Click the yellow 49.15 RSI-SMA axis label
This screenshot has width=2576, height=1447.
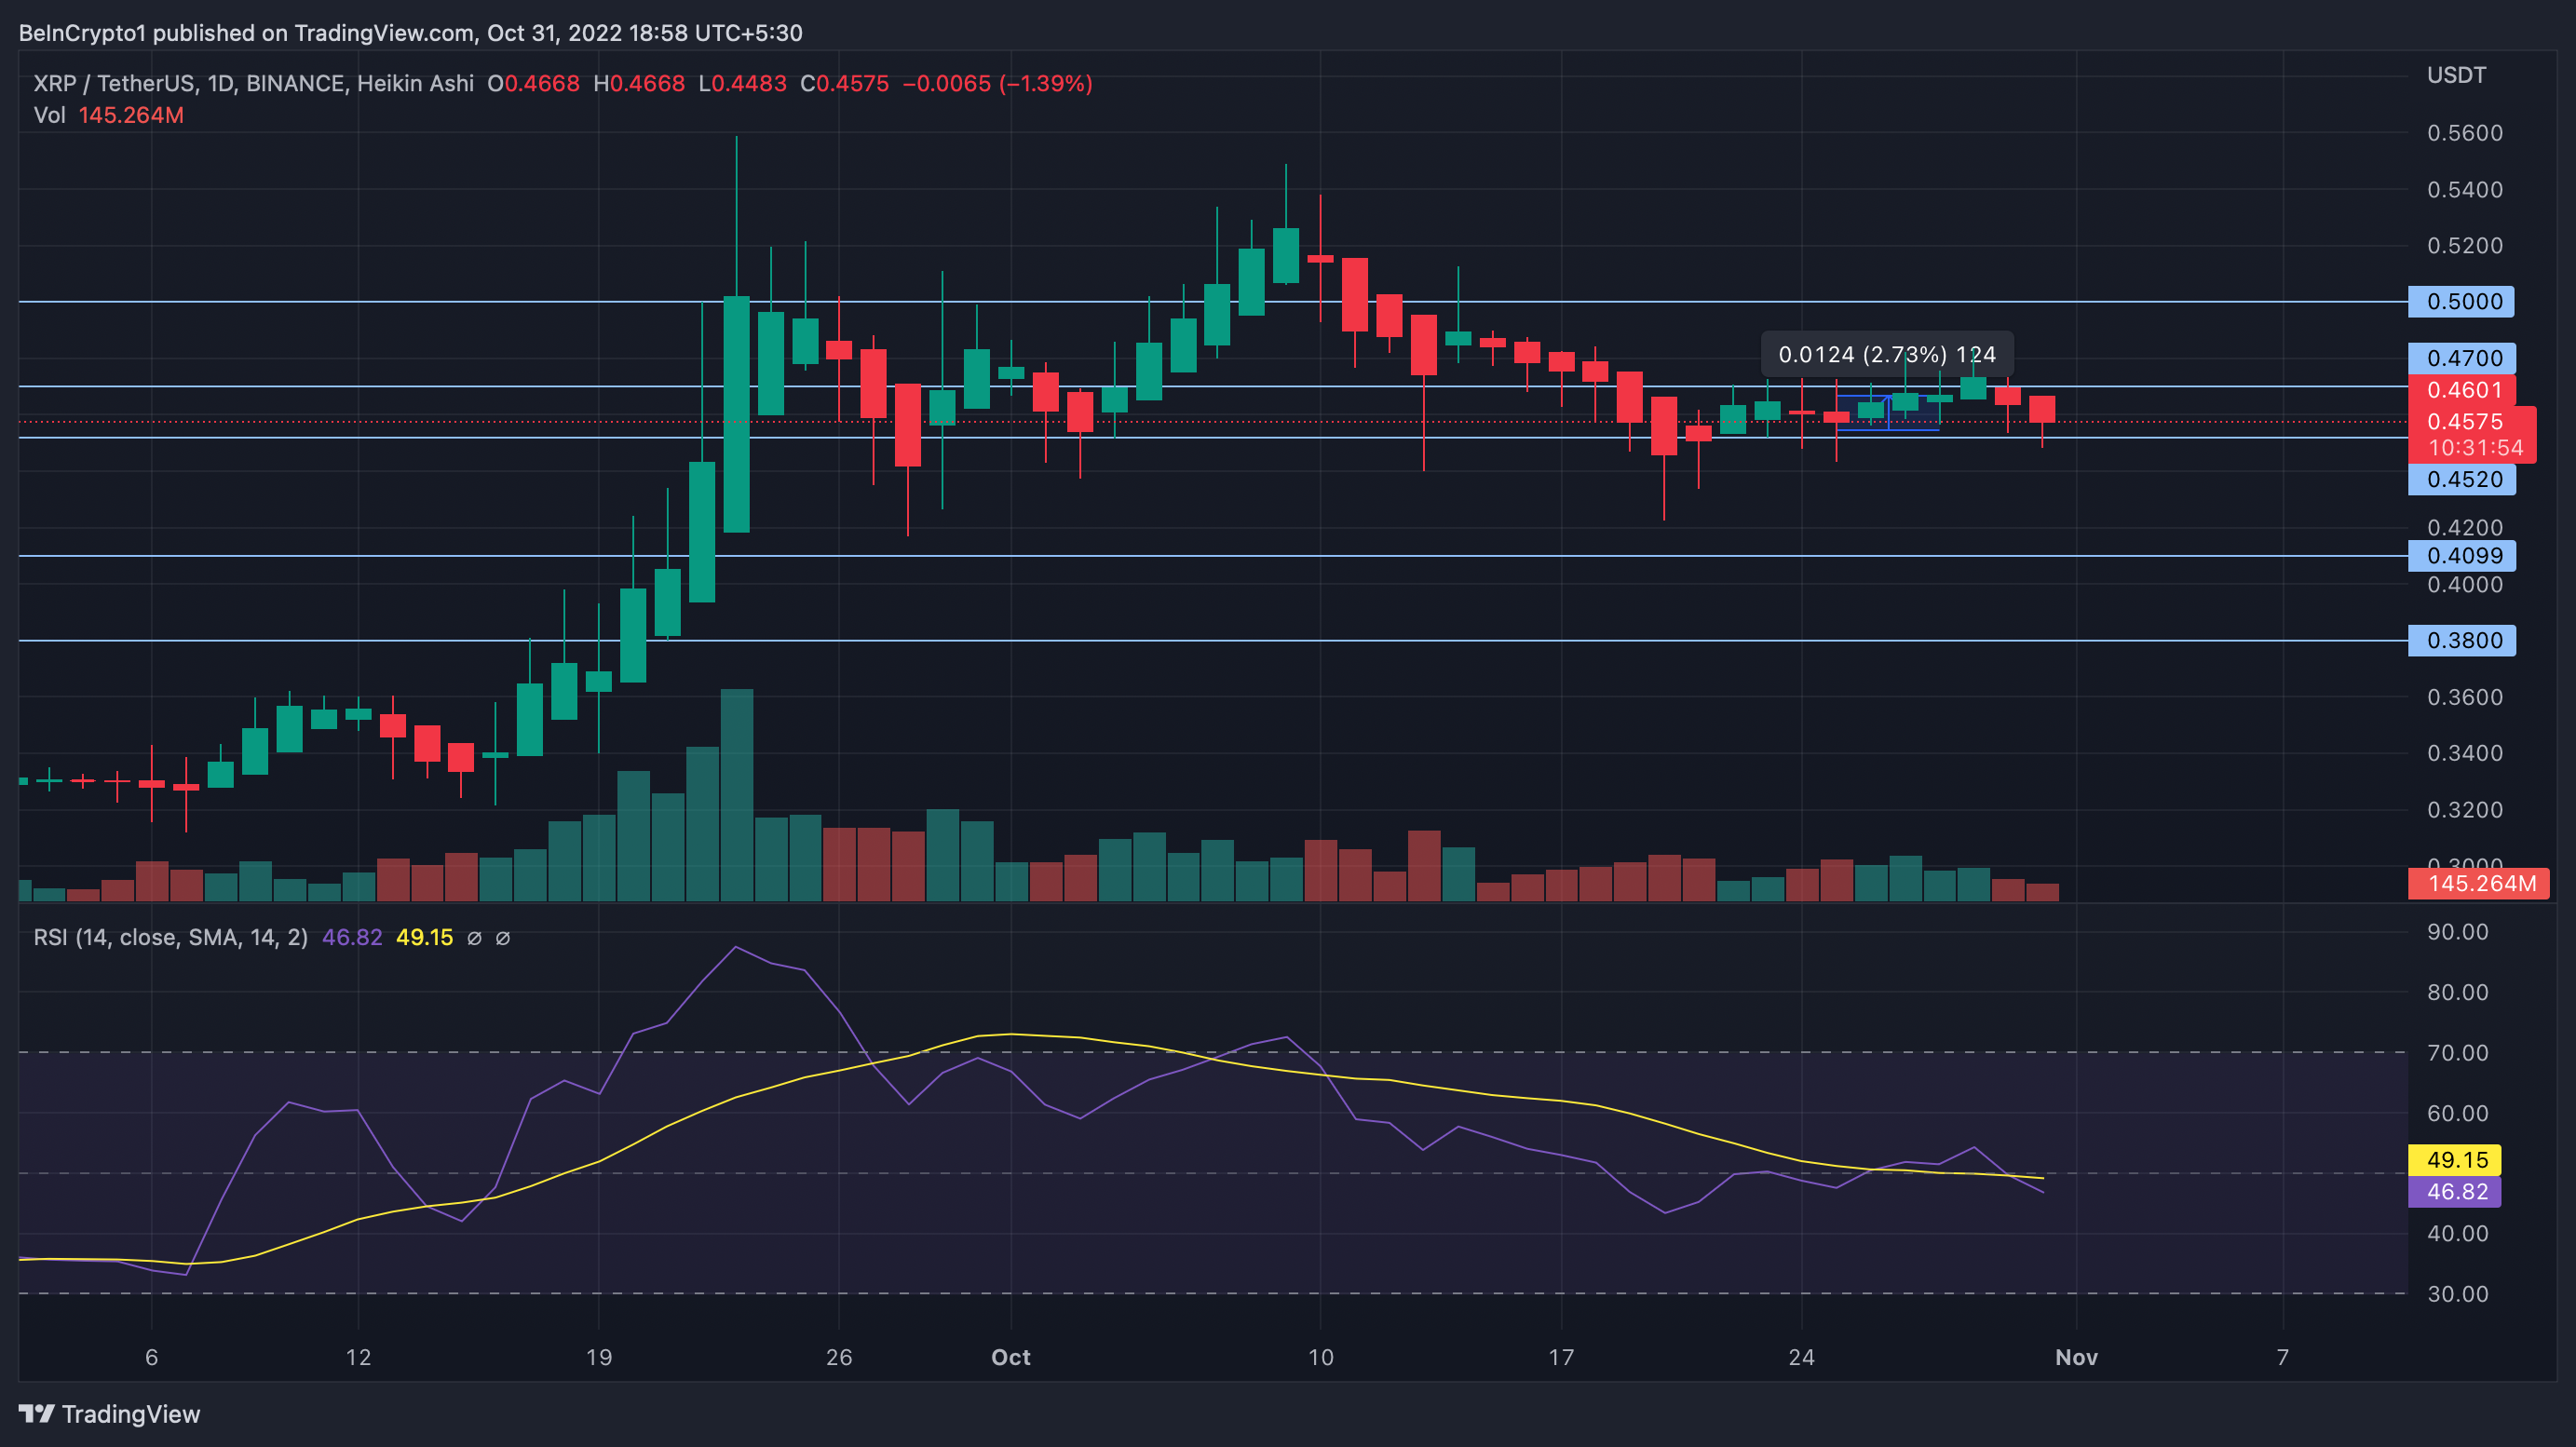(x=2455, y=1160)
